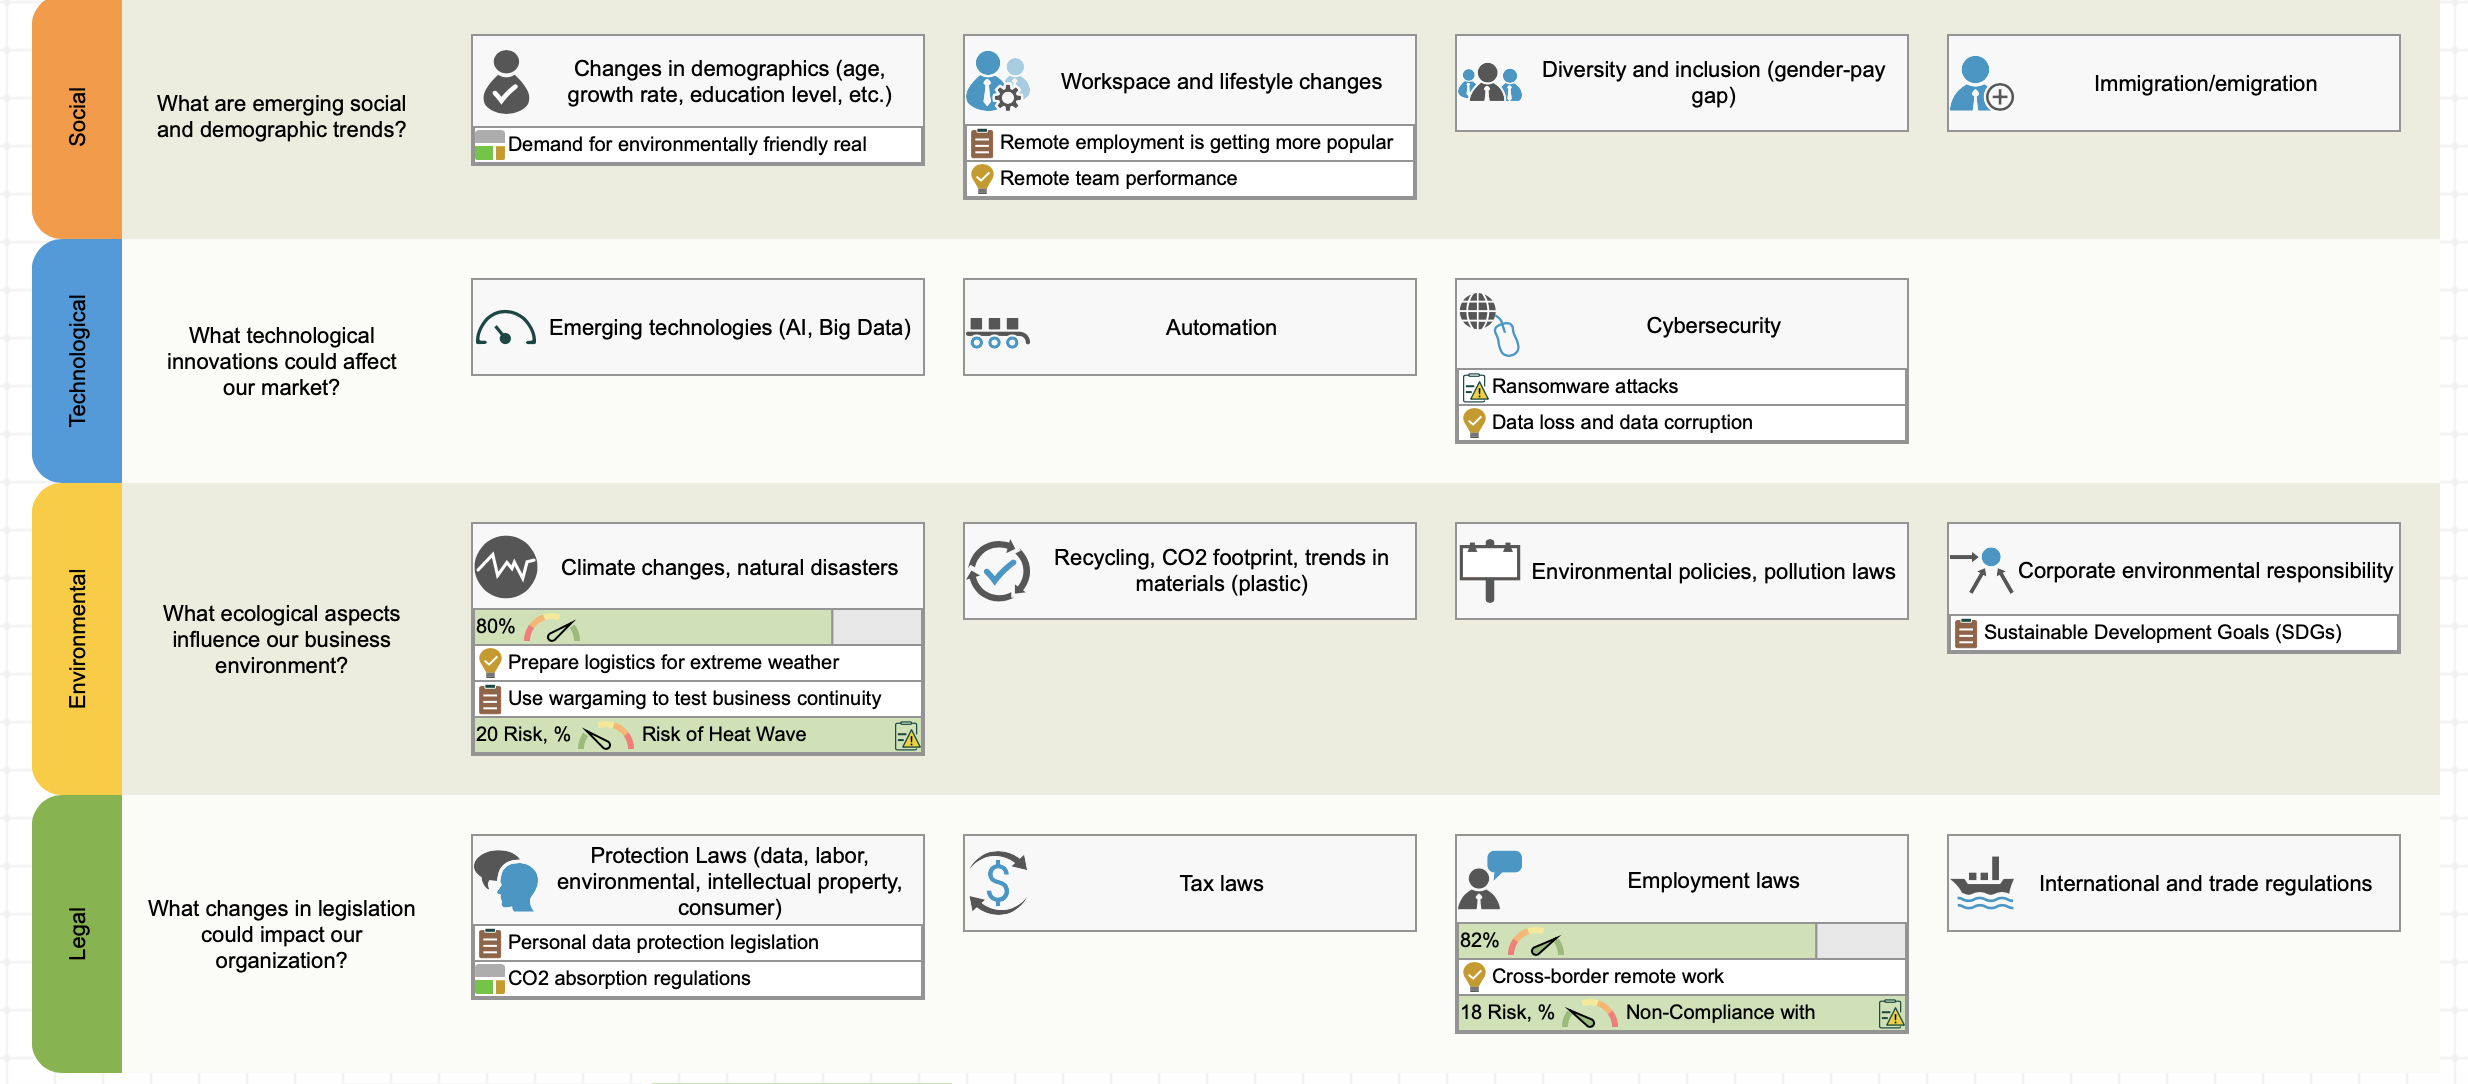Image resolution: width=2468 pixels, height=1084 pixels.
Task: Click the Employment laws speech bubble icon
Action: (1489, 879)
